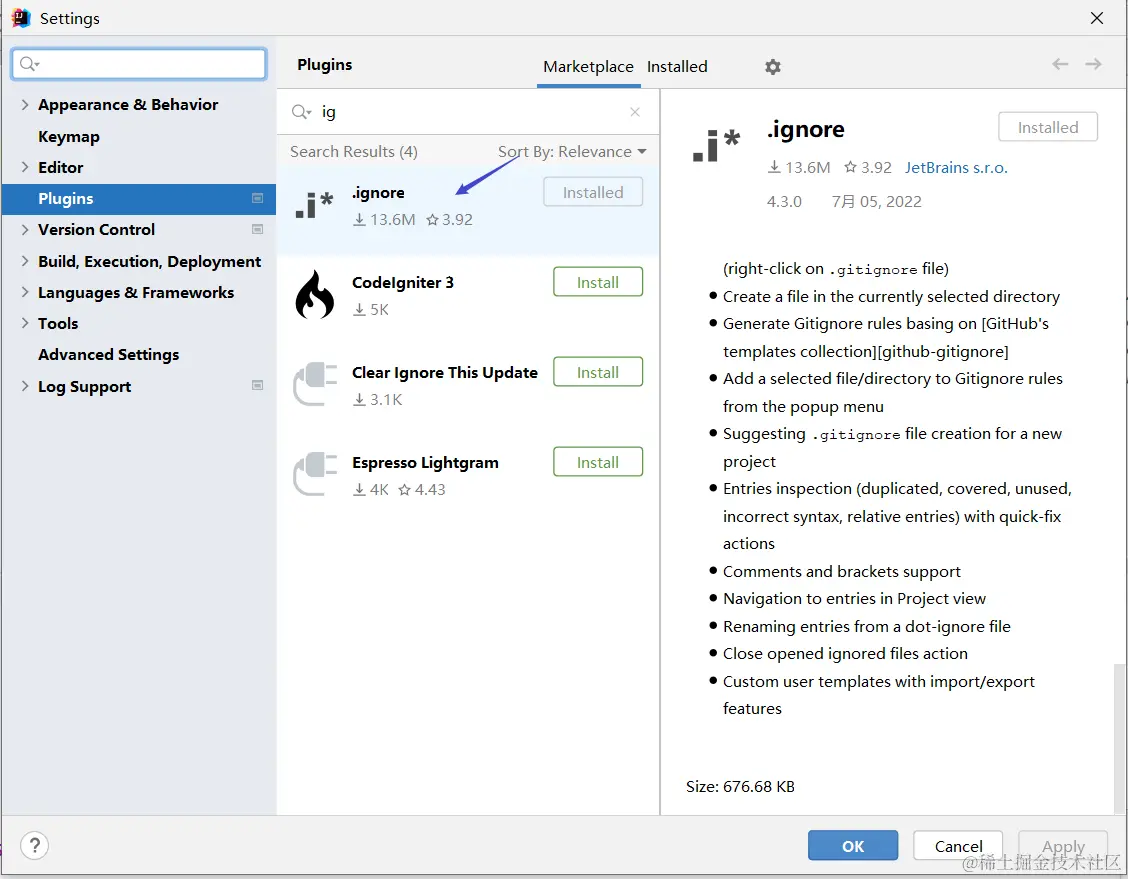
Task: Select the Espresso Lightgram plugin title
Action: tap(425, 463)
